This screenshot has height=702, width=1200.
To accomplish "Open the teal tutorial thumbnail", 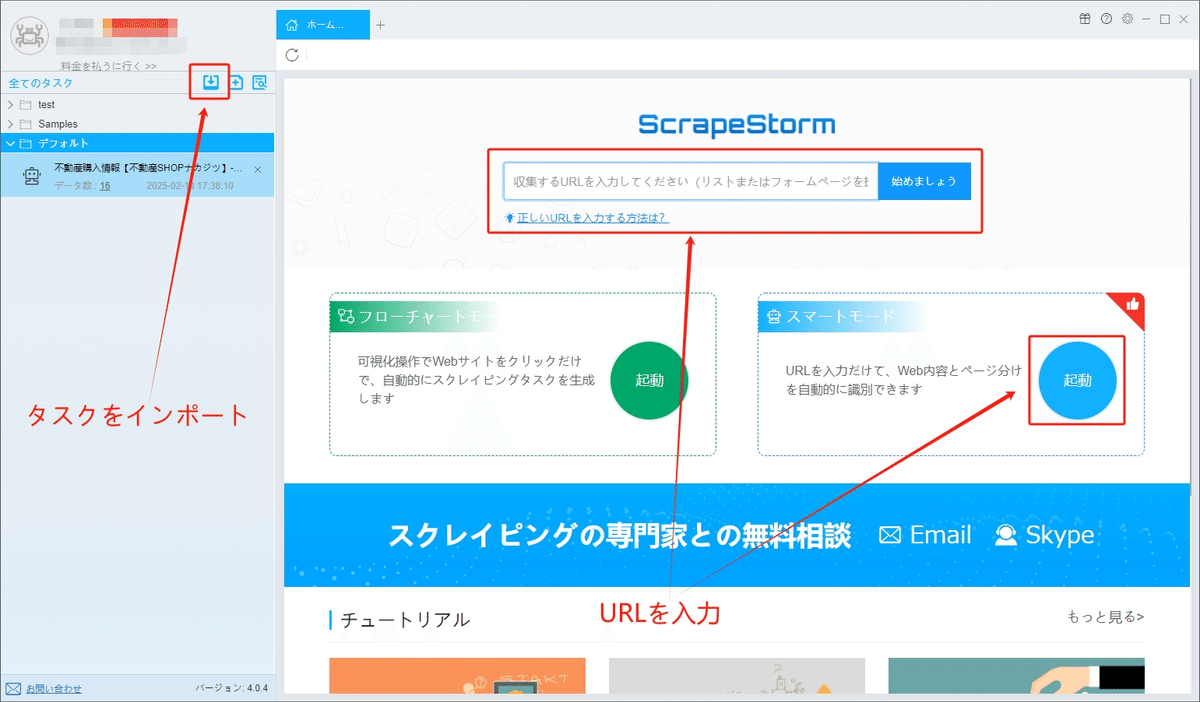I will click(1016, 675).
